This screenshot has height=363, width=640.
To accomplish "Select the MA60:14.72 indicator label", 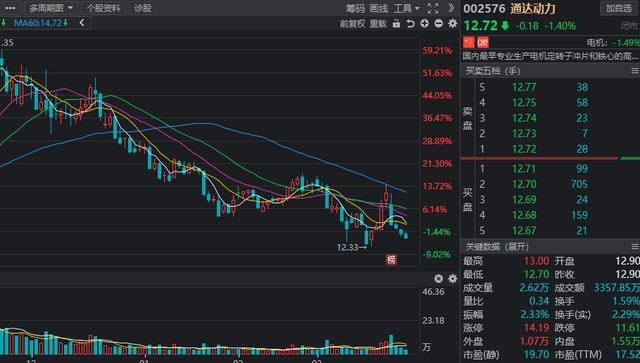I will coord(38,23).
